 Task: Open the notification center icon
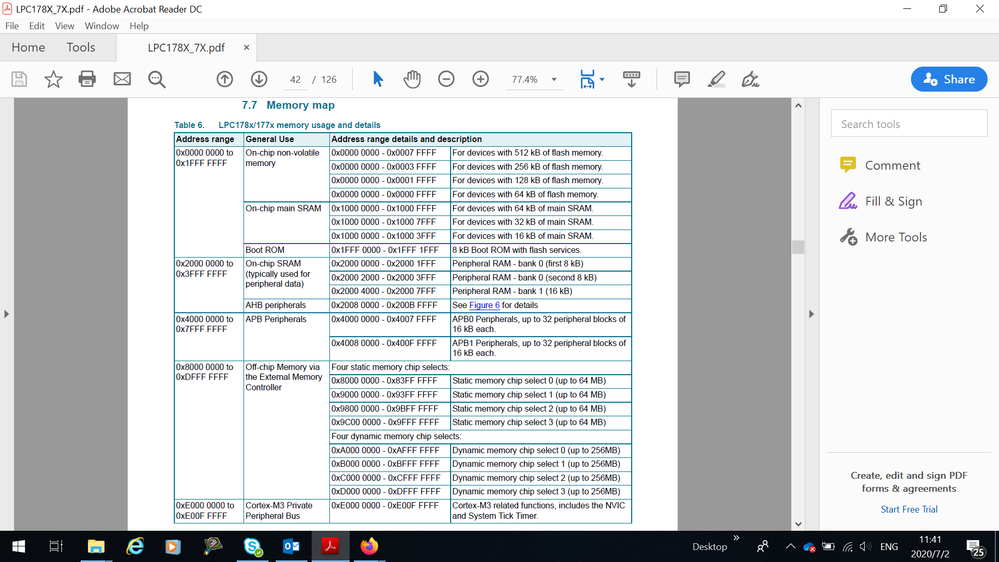tap(975, 547)
